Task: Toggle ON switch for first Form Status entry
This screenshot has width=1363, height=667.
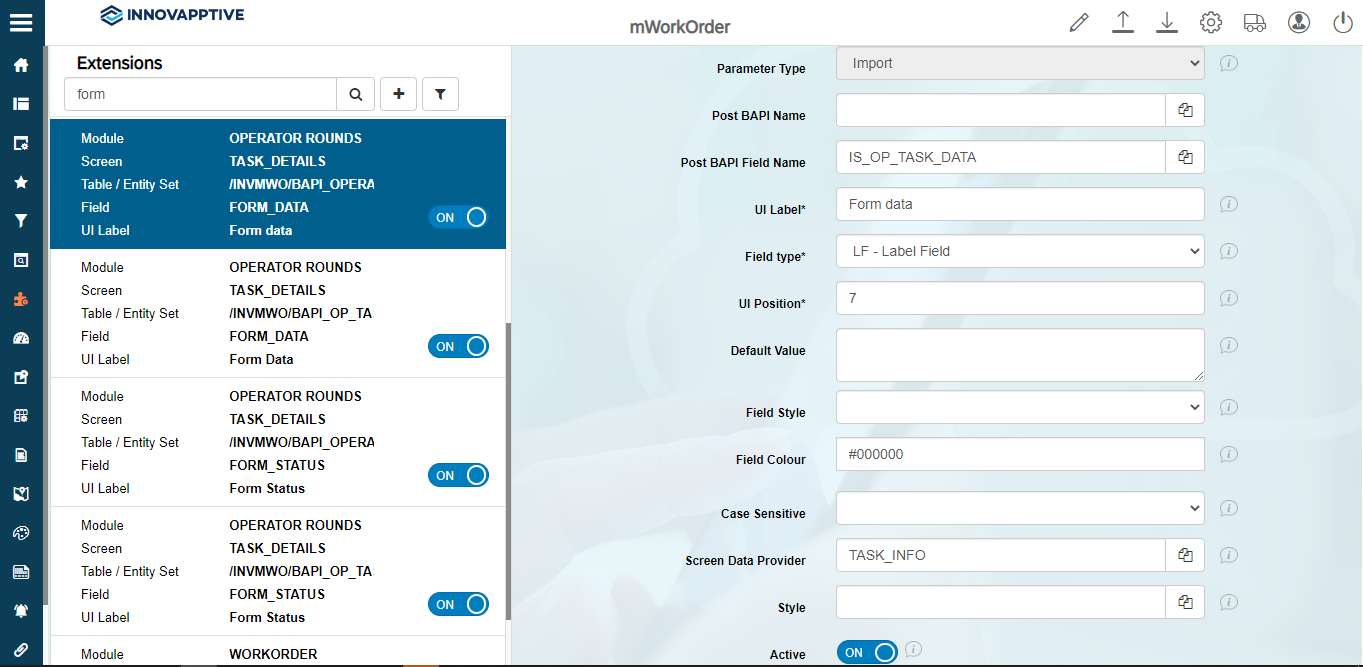Action: 458,475
